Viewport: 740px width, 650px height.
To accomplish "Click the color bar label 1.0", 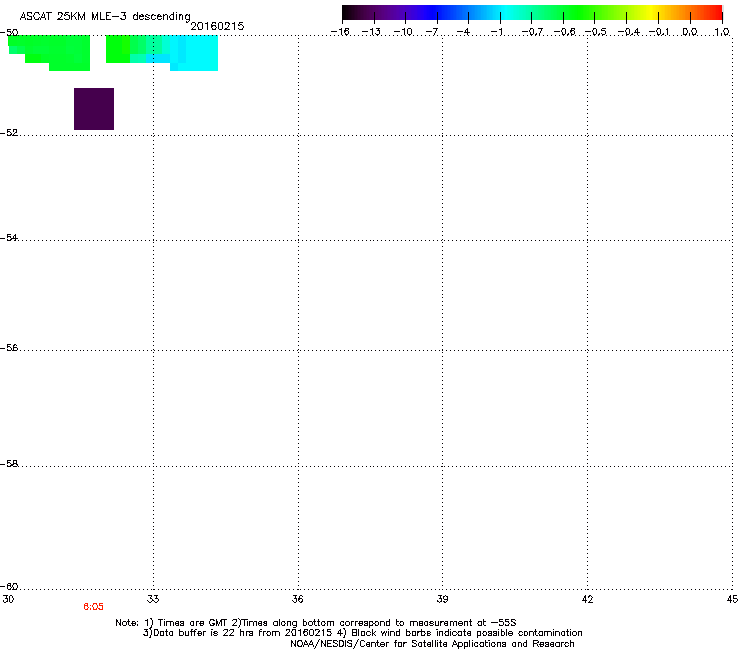I will [722, 32].
